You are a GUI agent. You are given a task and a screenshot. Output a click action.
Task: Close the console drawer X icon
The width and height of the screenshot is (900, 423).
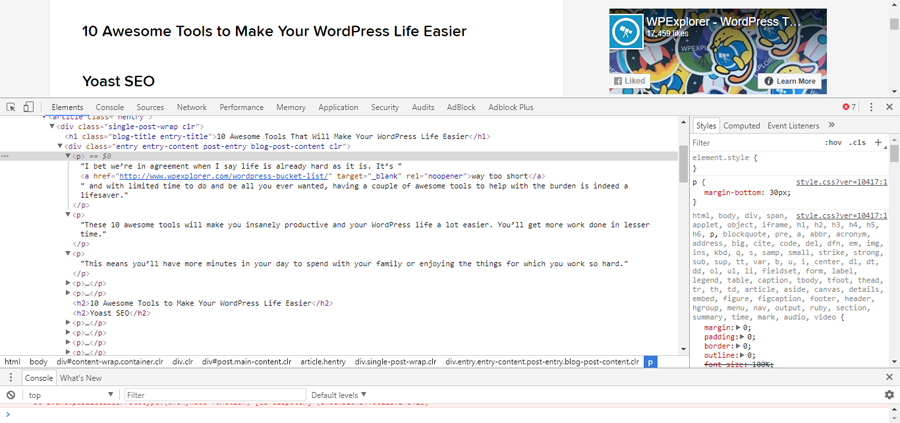tap(889, 378)
